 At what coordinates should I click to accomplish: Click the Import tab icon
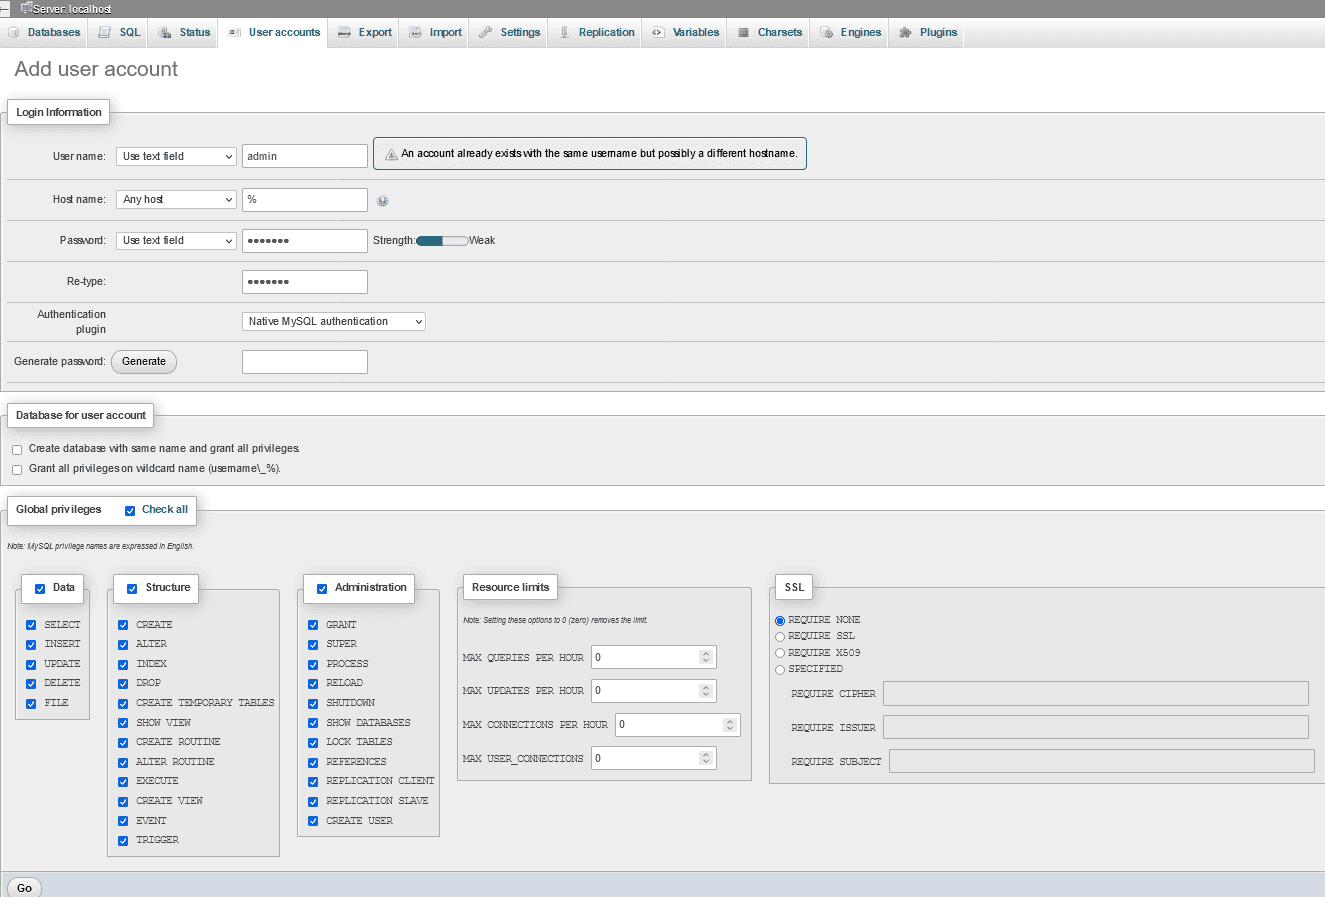(x=415, y=33)
